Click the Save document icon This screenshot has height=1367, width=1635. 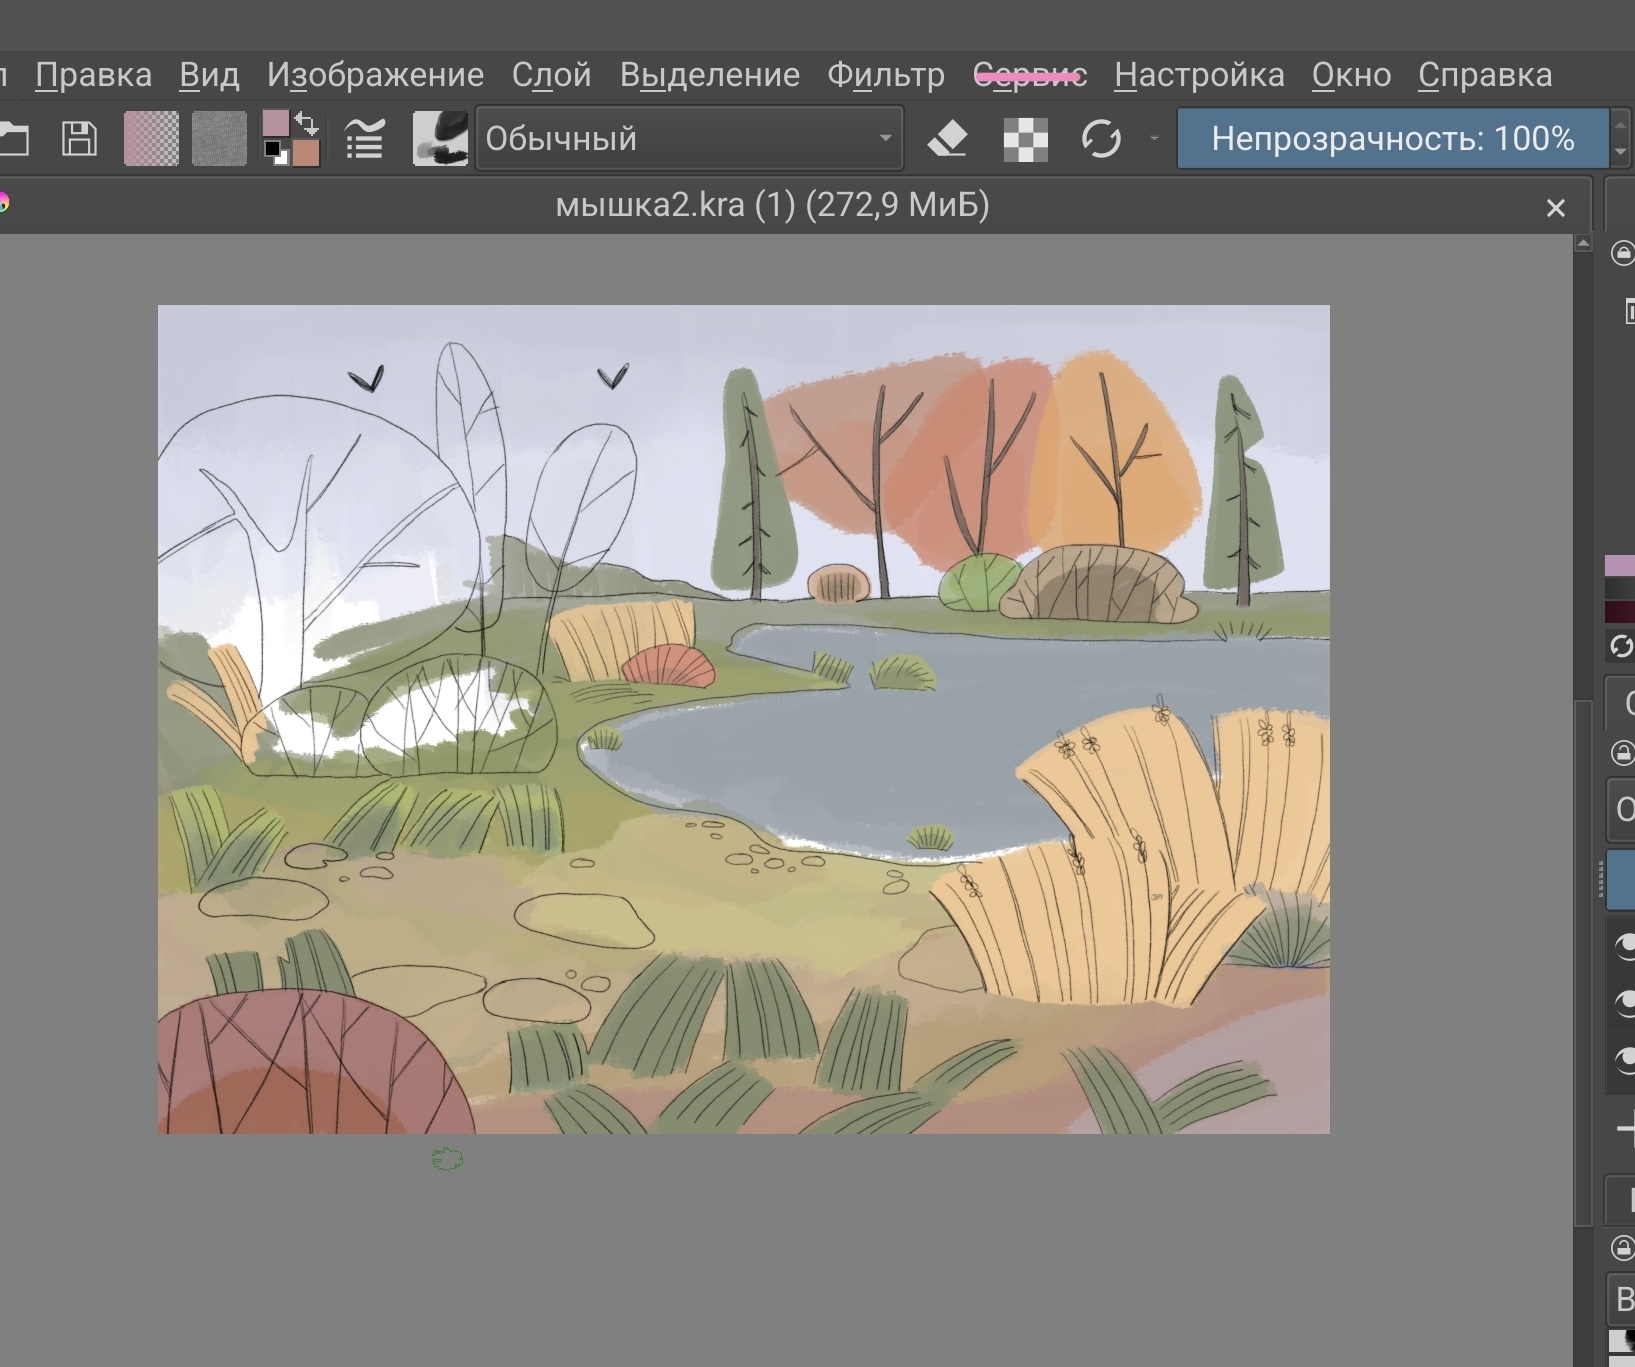pyautogui.click(x=79, y=138)
